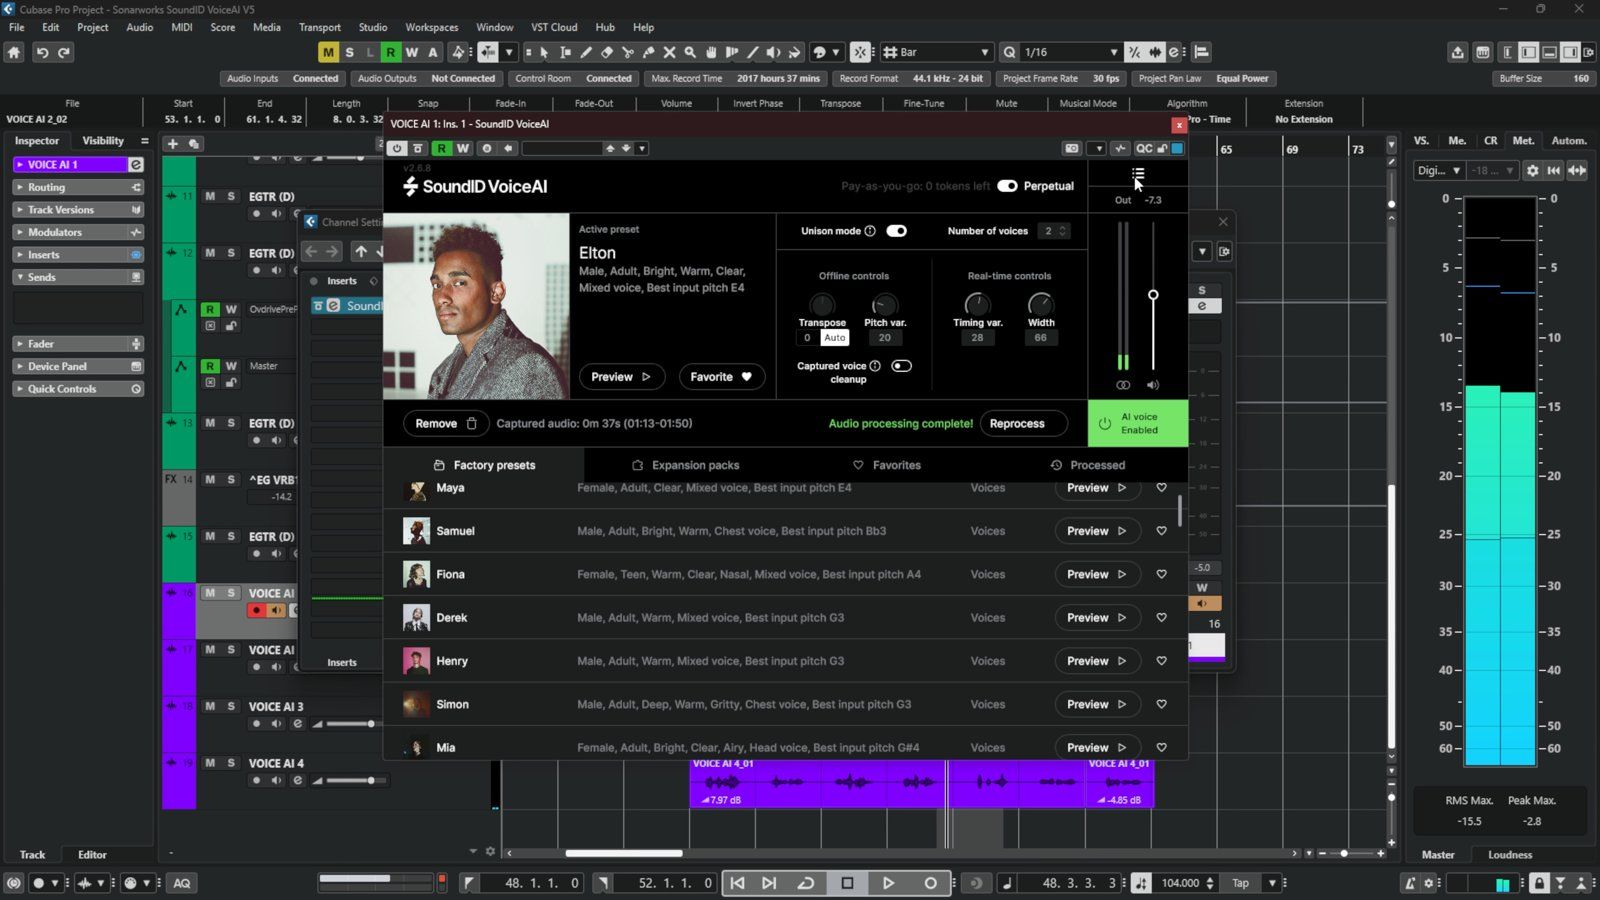This screenshot has width=1600, height=900.
Task: Favorite the Samuel preset heart icon
Action: point(1161,531)
